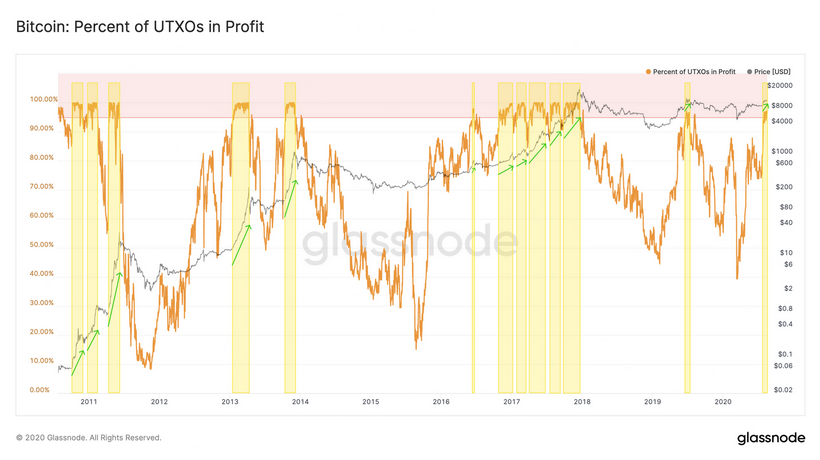Click the Glassnode copyright notice text

tap(88, 437)
